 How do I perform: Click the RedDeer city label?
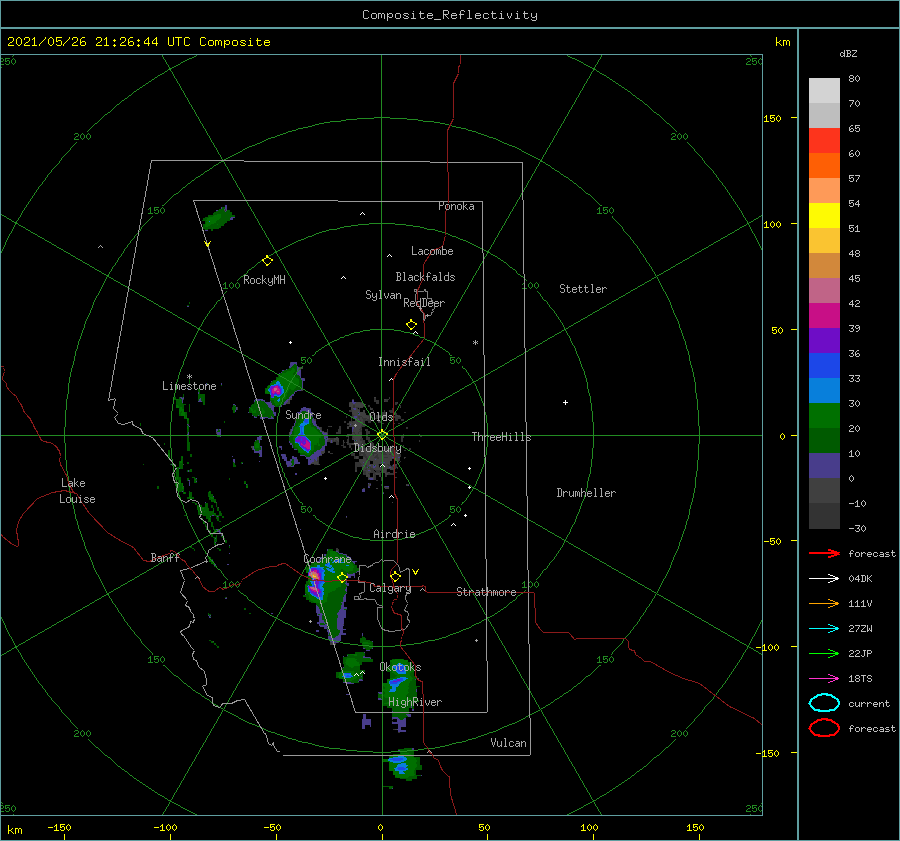[x=424, y=303]
